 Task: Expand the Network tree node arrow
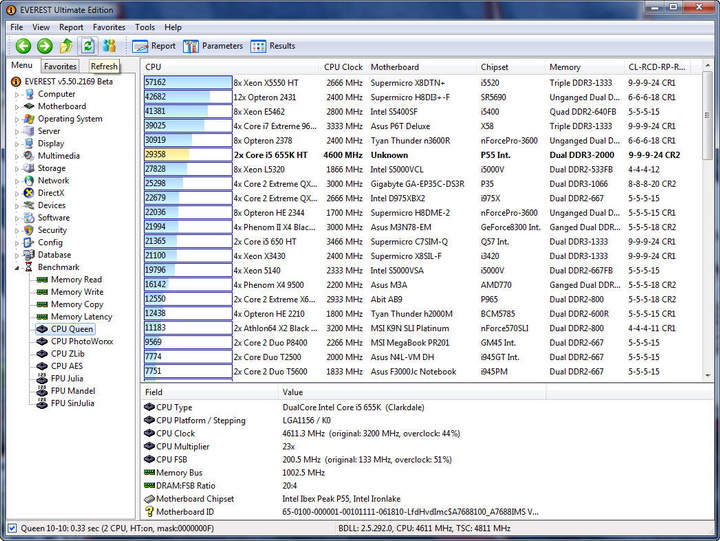[x=17, y=182]
